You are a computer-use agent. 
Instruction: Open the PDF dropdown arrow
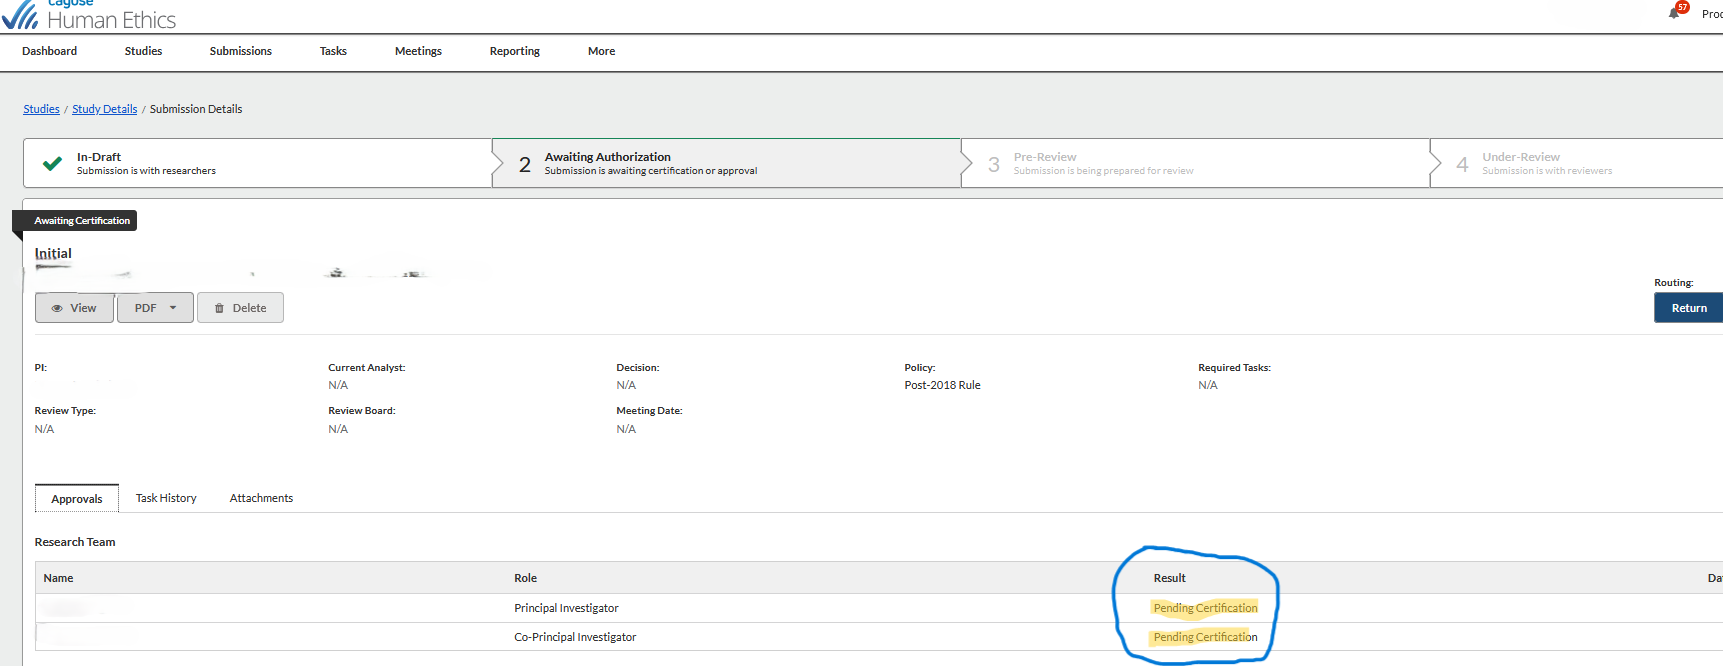coord(173,308)
